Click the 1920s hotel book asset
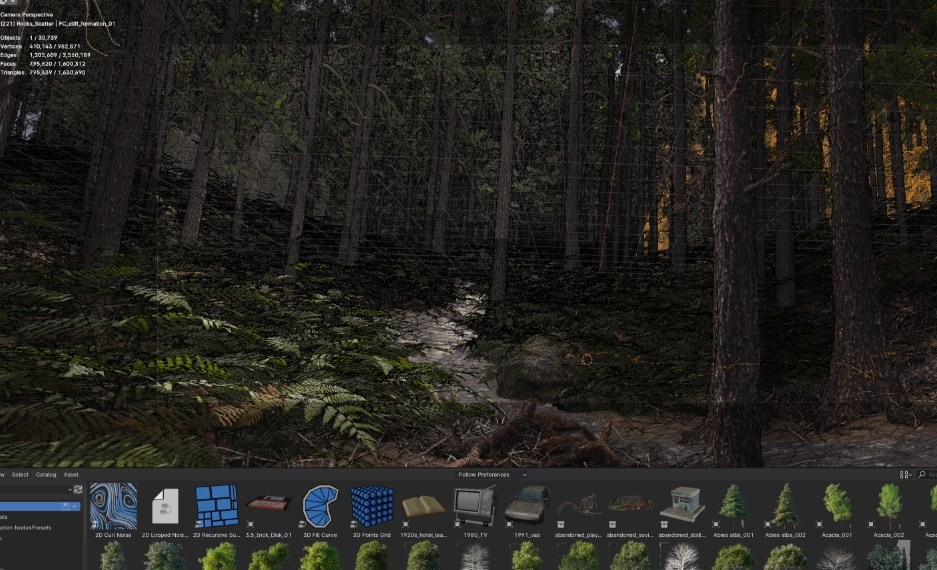 (423, 507)
